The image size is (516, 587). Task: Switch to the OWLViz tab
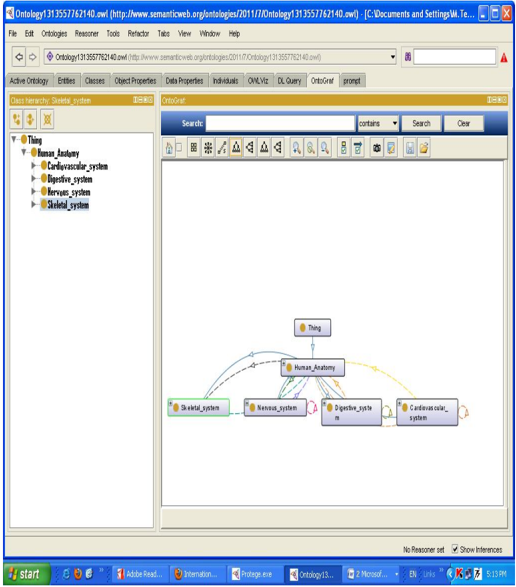(258, 80)
